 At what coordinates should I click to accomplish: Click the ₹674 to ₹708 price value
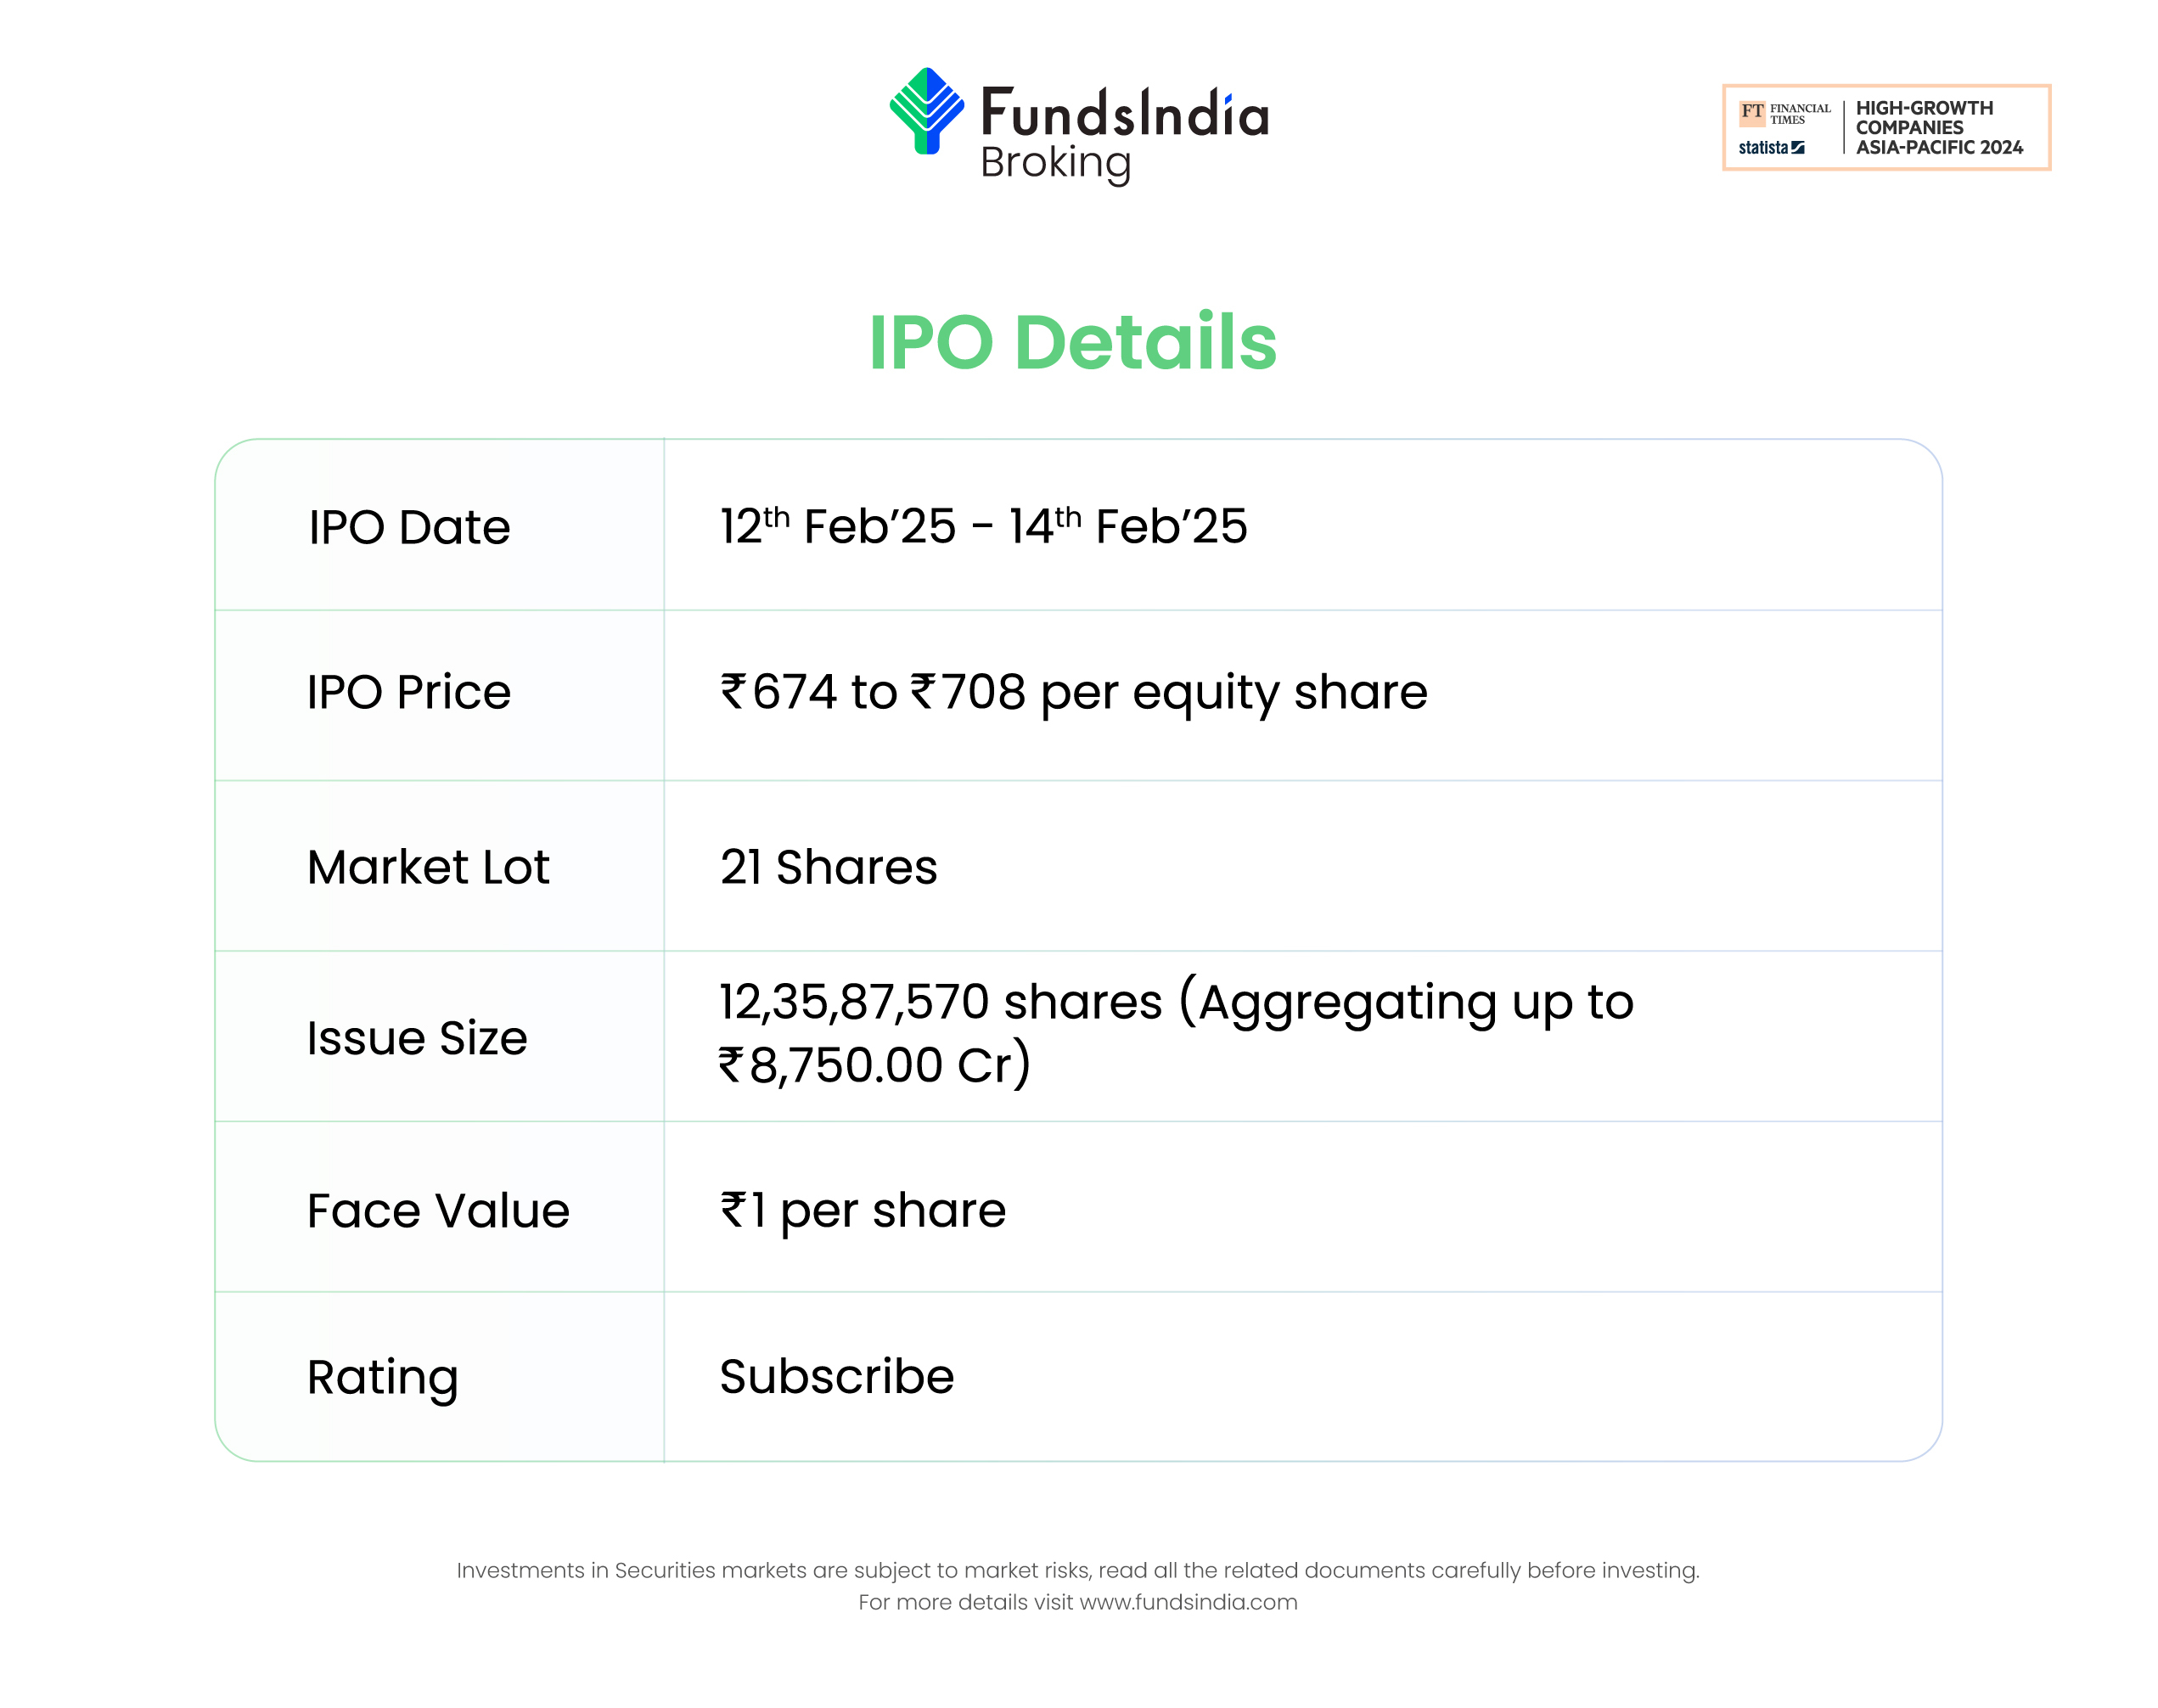pos(1073,692)
